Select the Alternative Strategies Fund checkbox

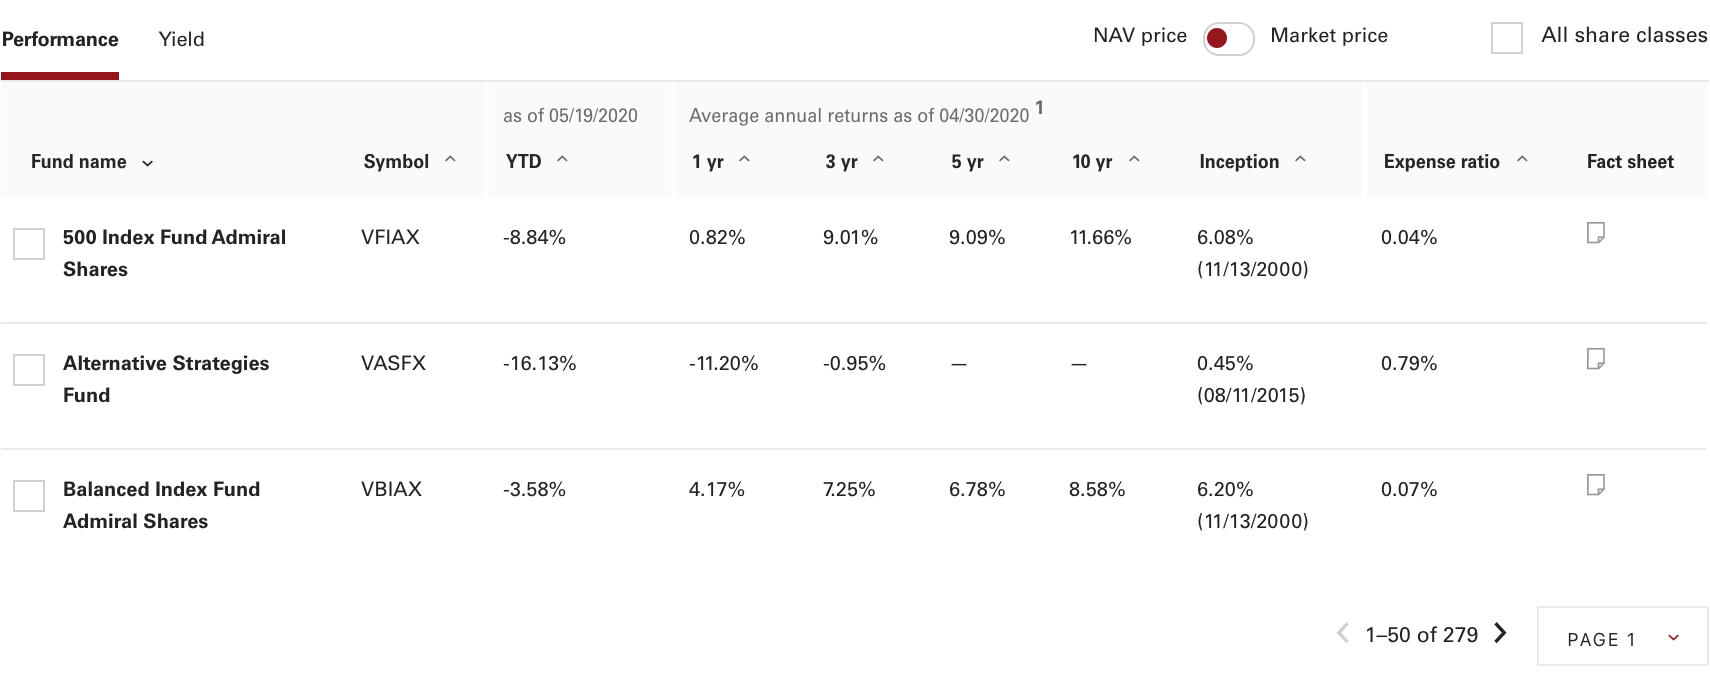(x=29, y=370)
